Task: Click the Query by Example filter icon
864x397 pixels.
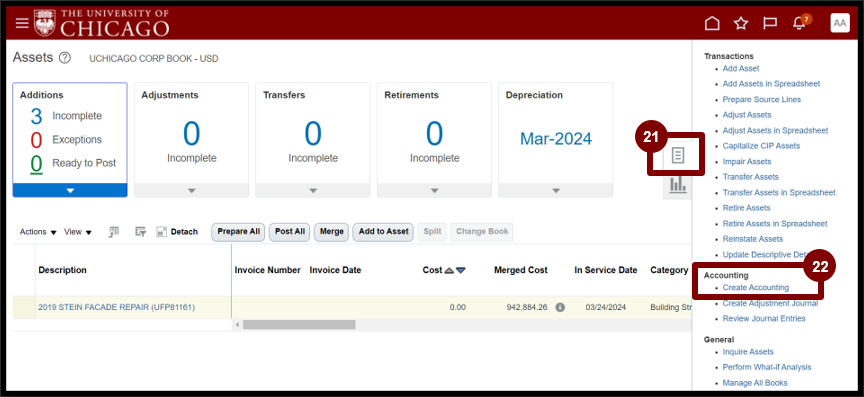Action: click(x=140, y=232)
